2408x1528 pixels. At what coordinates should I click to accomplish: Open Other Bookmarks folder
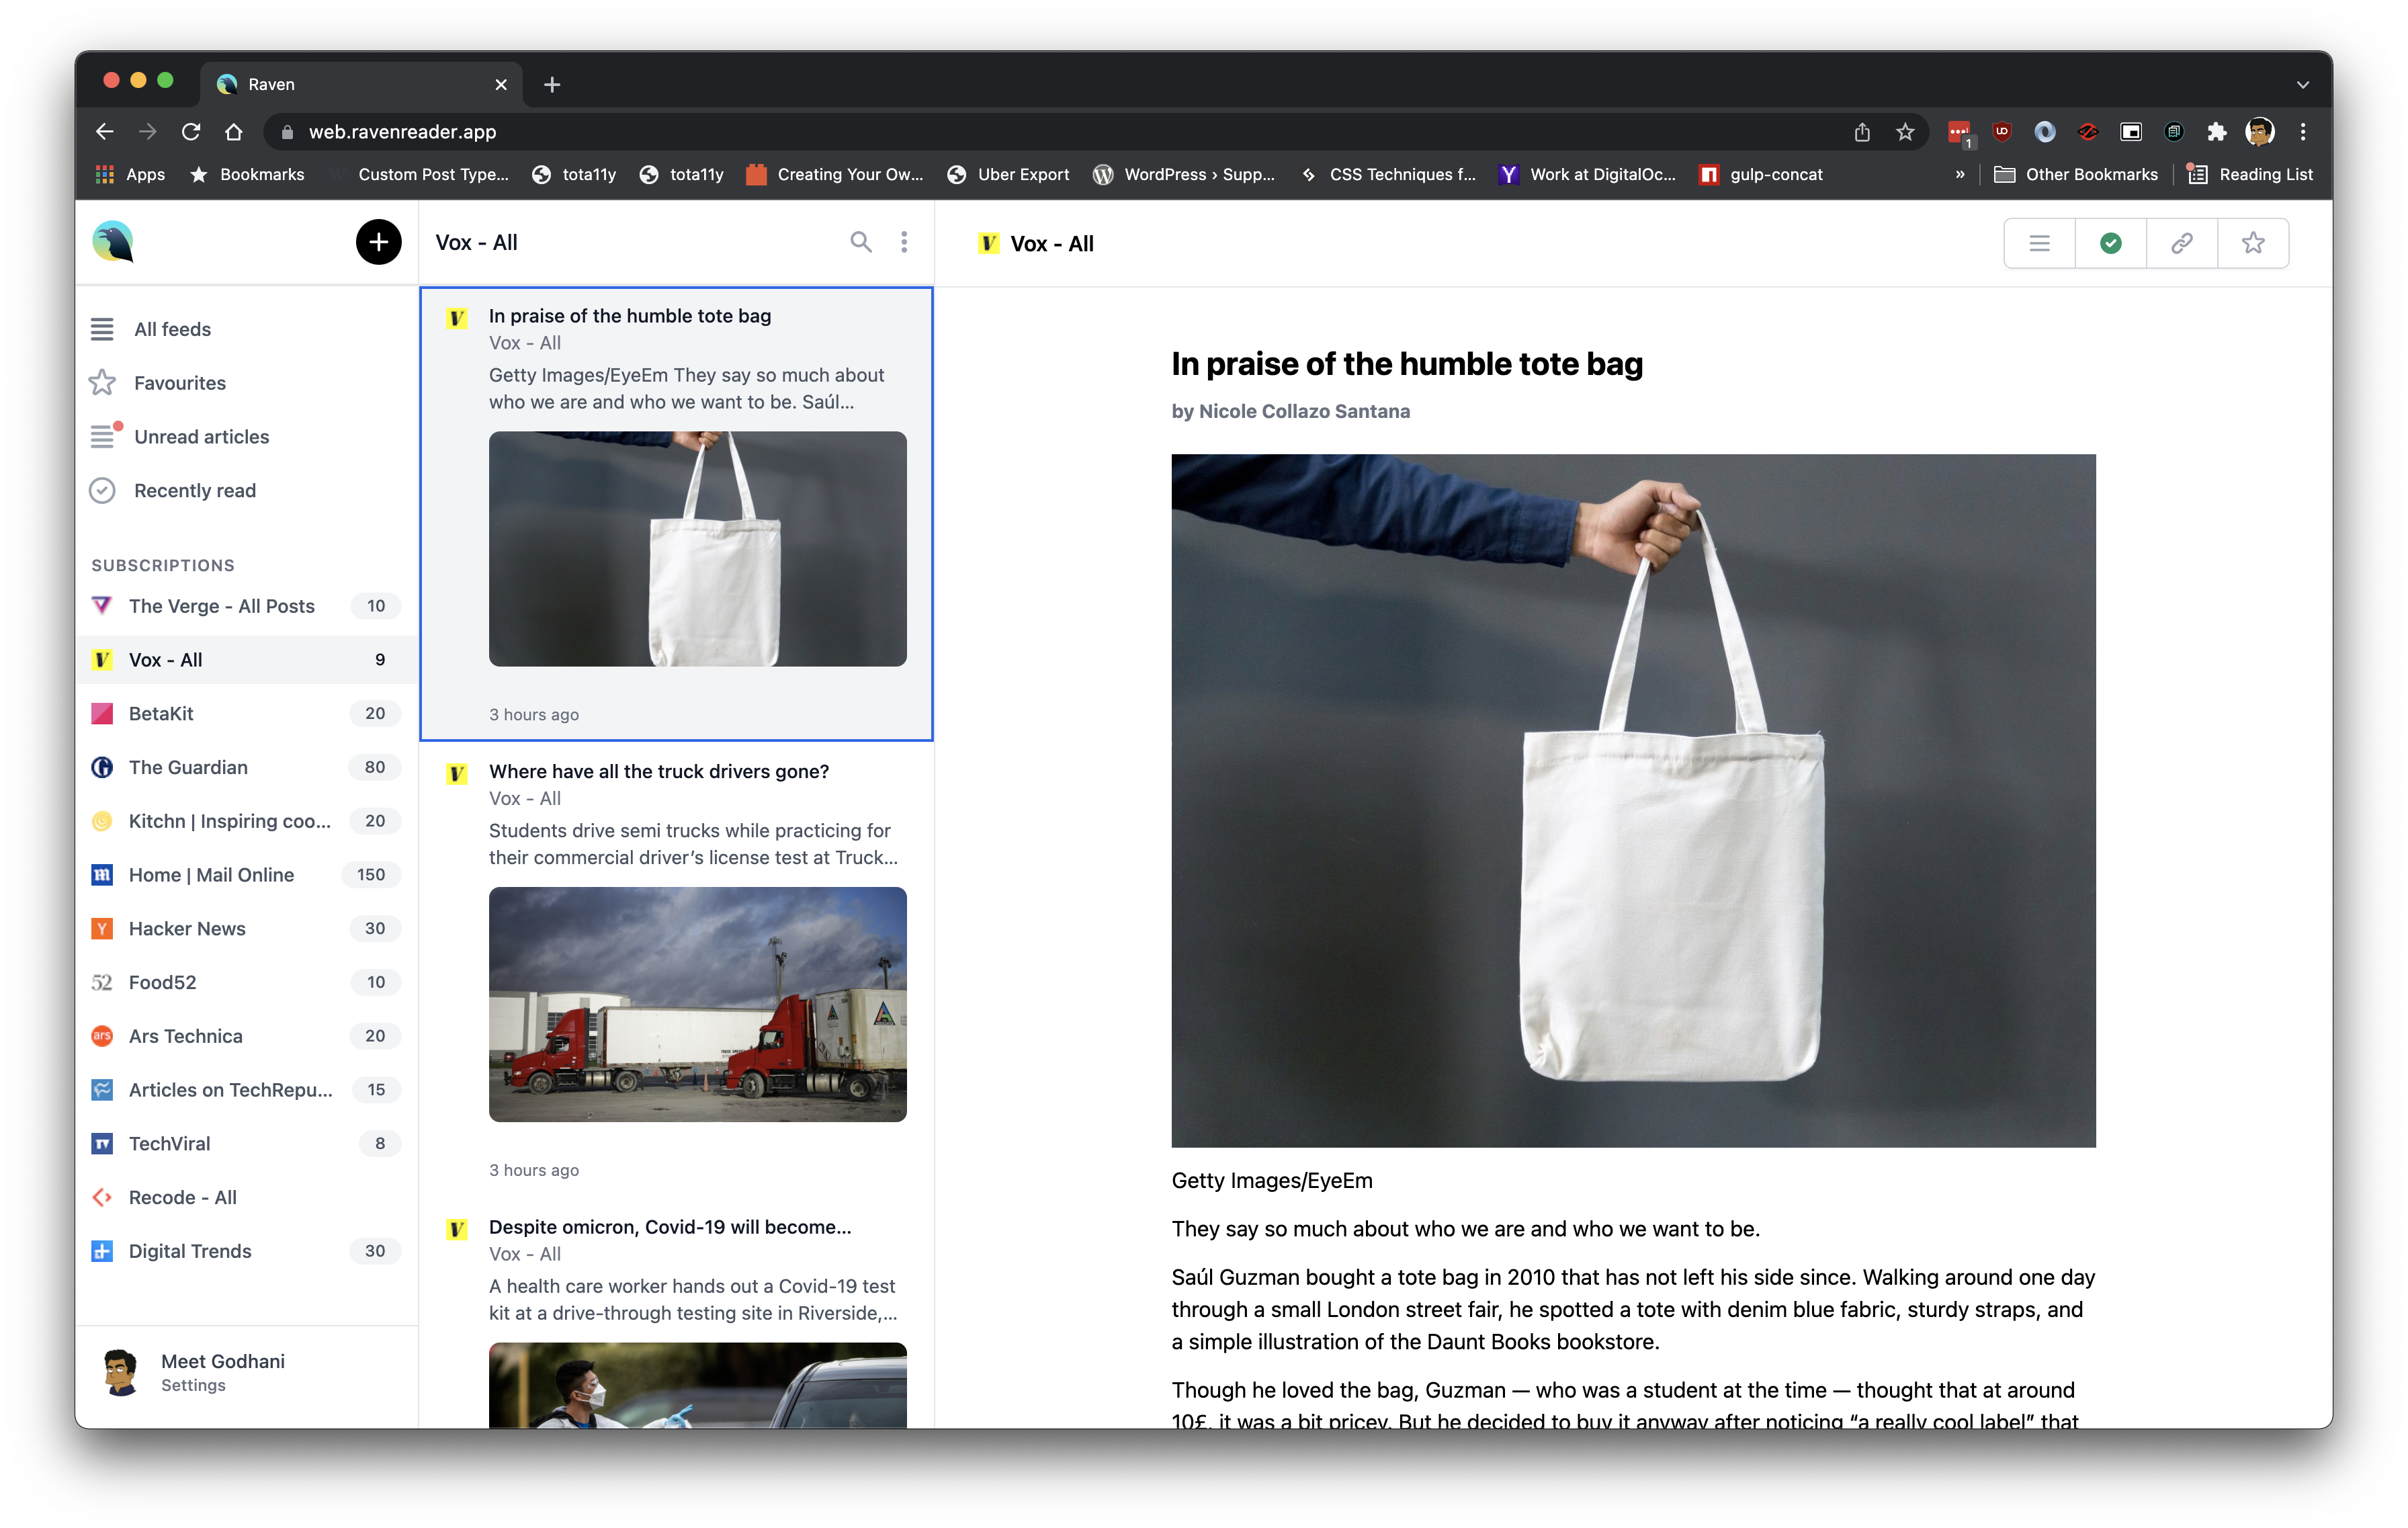(2076, 175)
